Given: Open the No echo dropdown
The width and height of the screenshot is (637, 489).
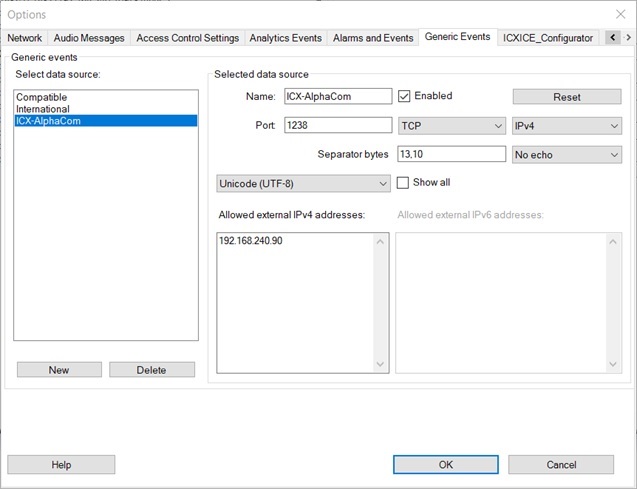Looking at the screenshot, I should click(566, 155).
